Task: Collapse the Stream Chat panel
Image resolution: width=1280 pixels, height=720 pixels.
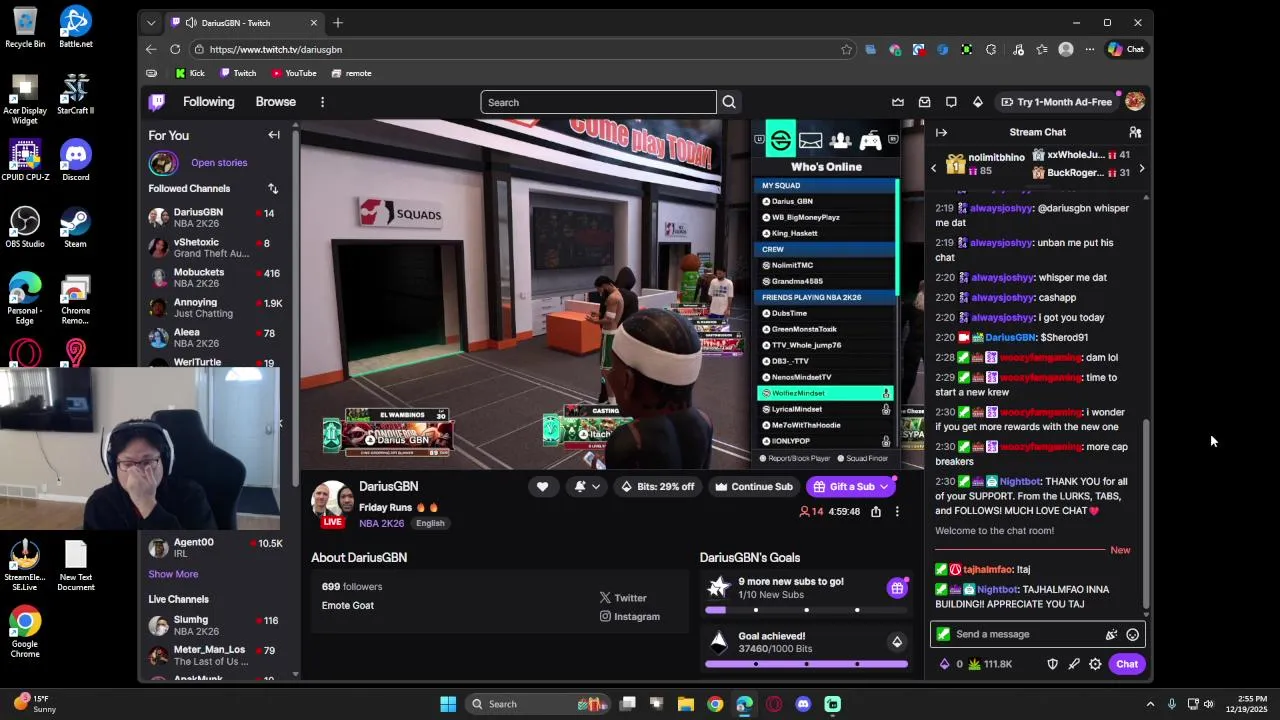Action: (941, 132)
